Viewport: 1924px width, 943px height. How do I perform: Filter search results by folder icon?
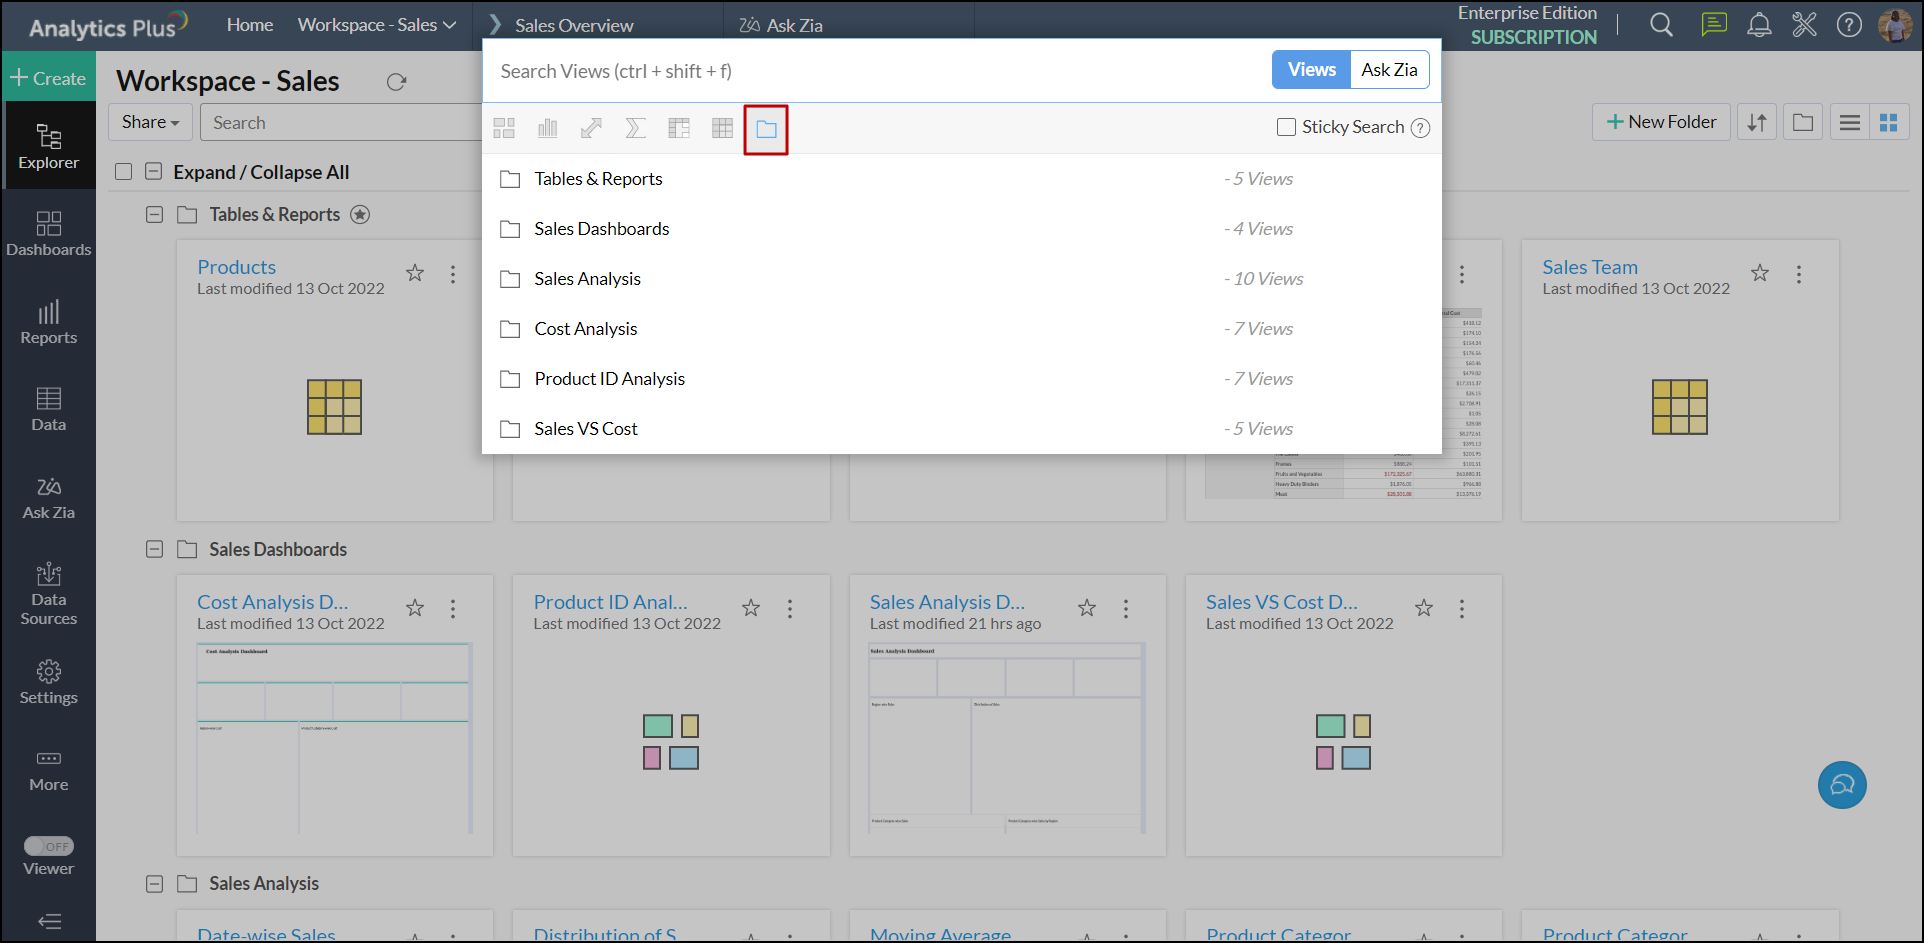coord(766,129)
